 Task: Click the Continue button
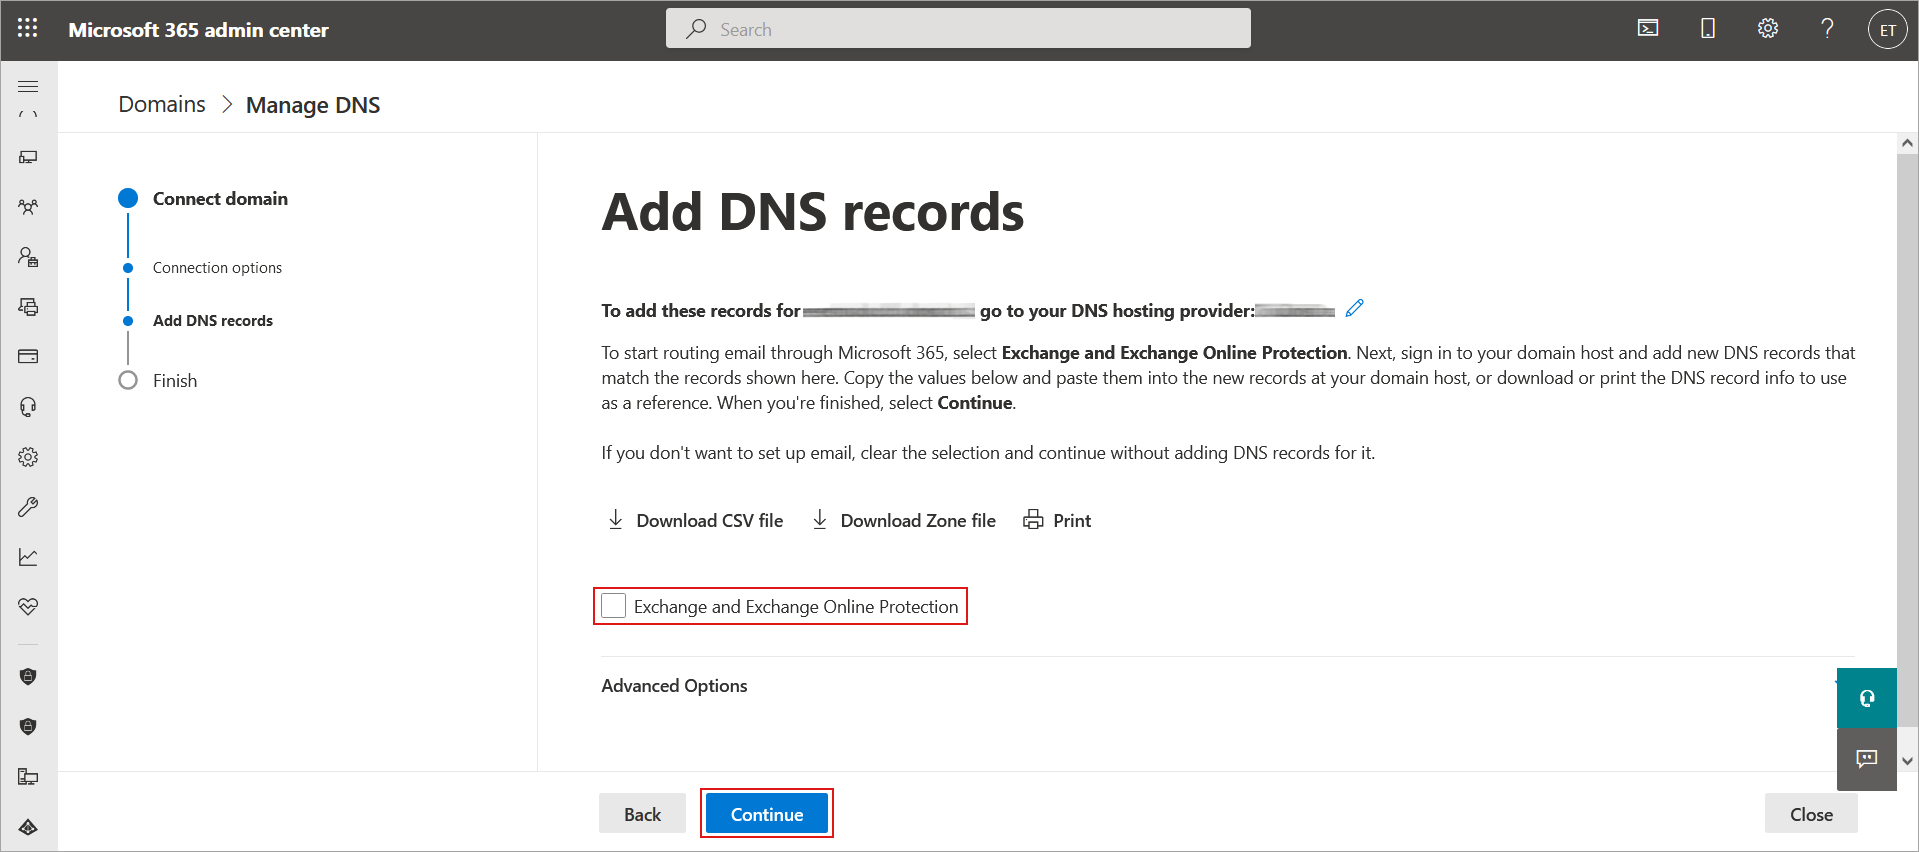pos(766,814)
